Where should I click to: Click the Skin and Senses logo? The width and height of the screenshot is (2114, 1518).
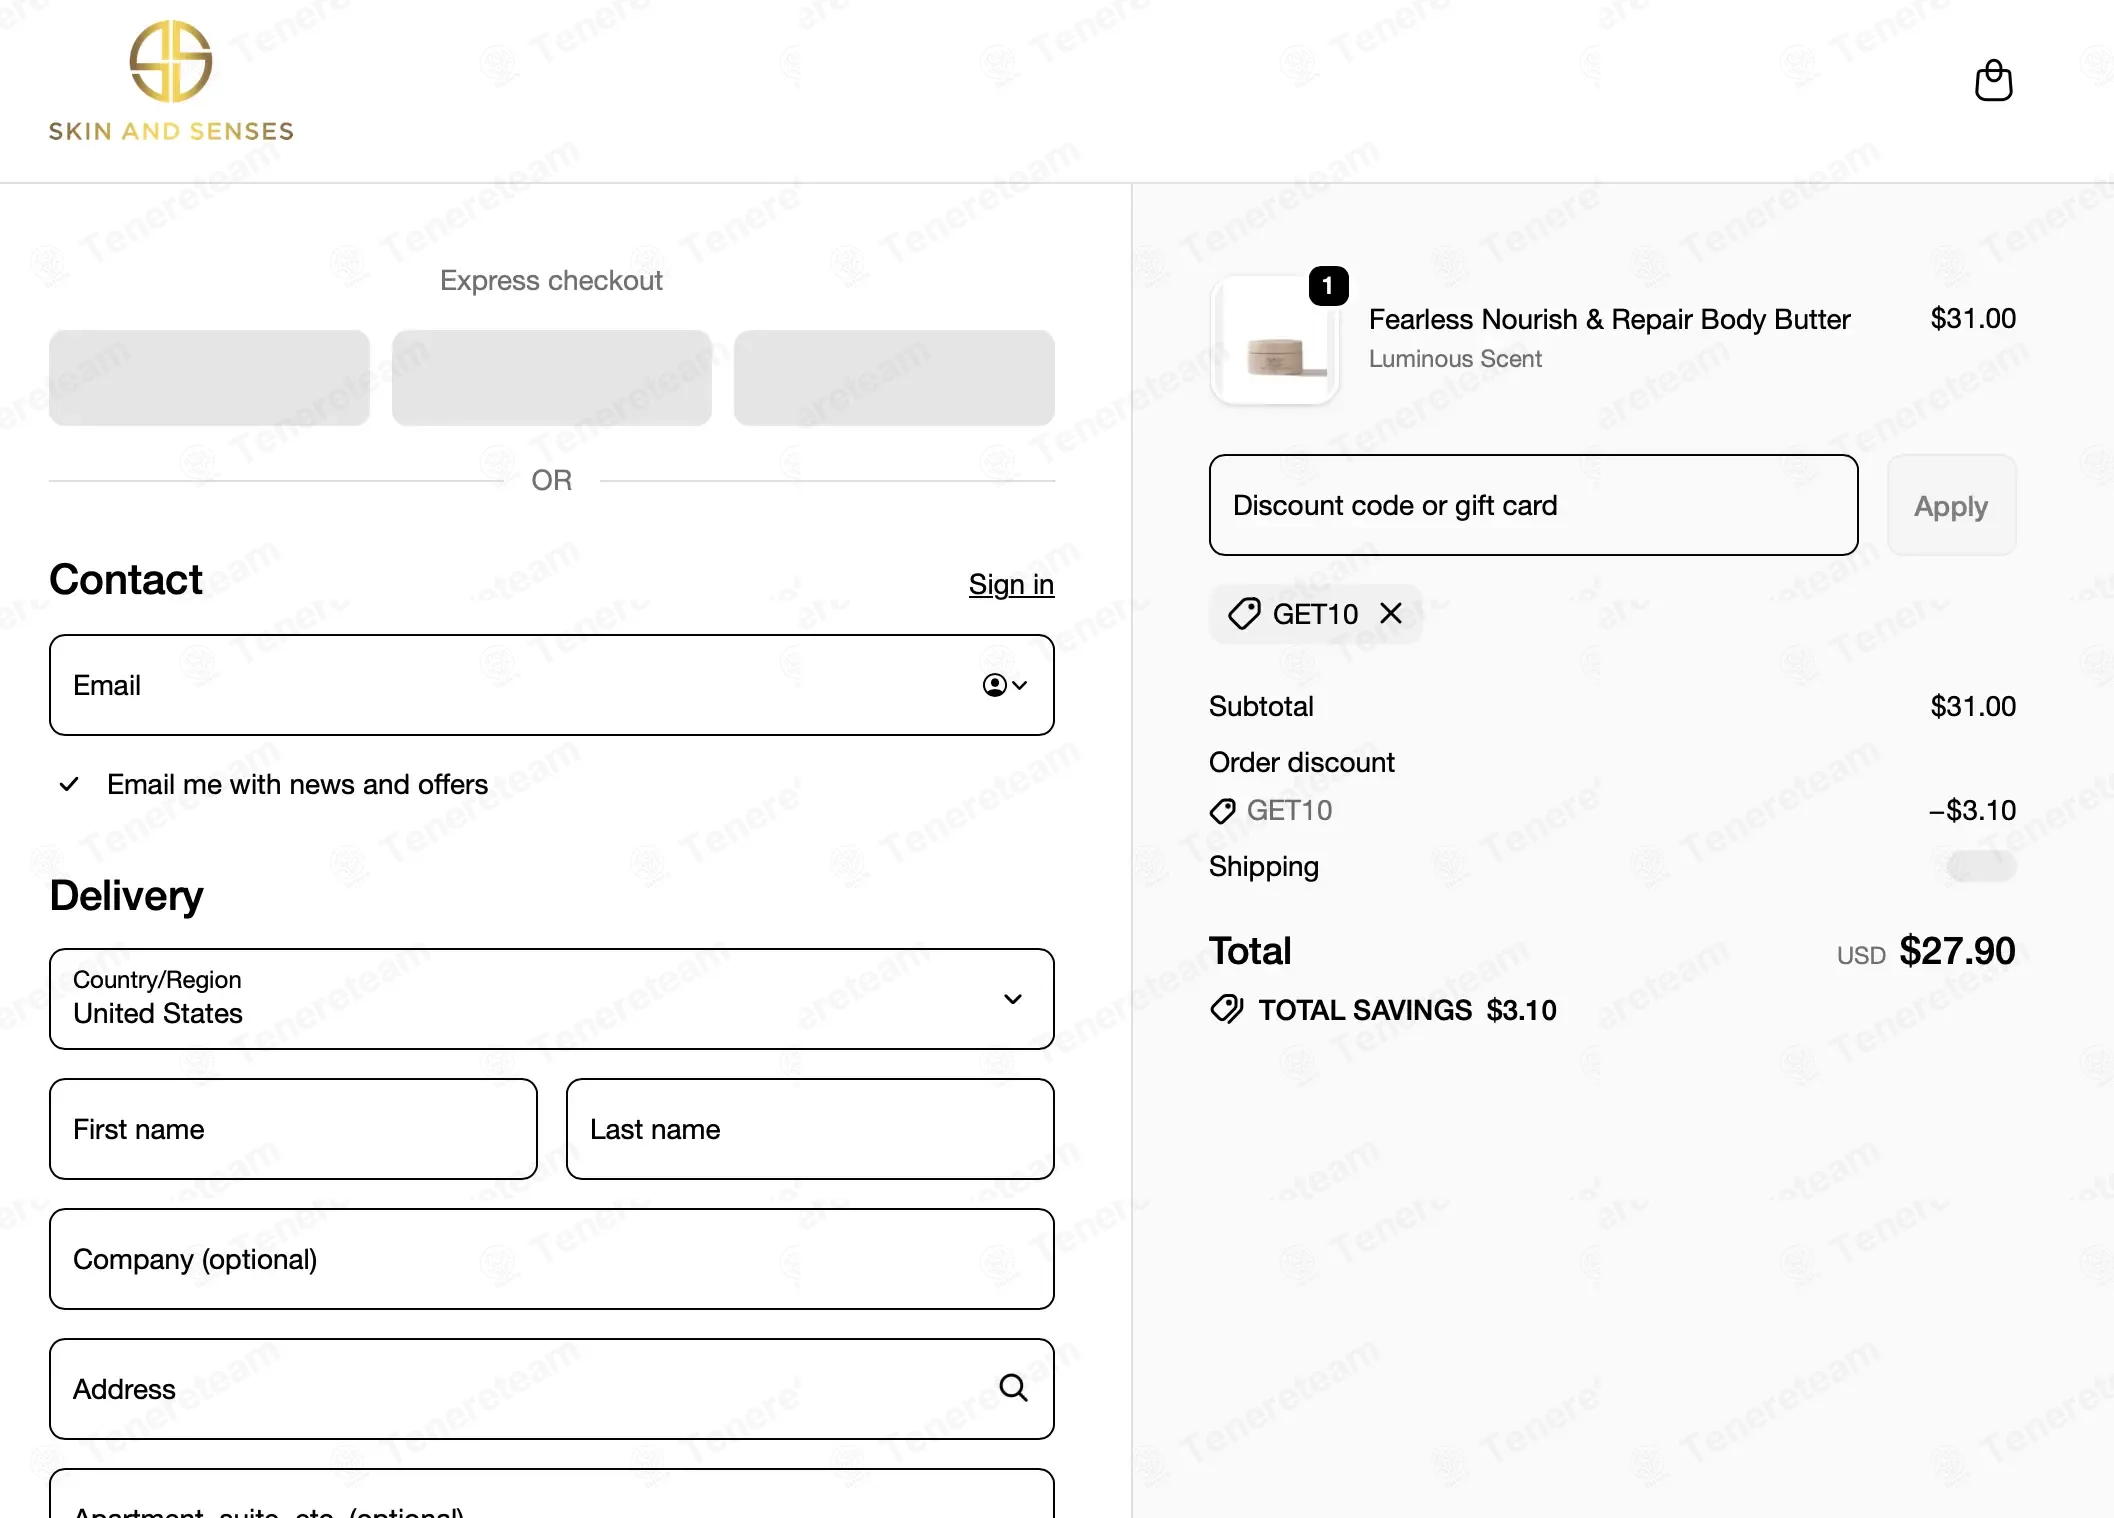171,82
